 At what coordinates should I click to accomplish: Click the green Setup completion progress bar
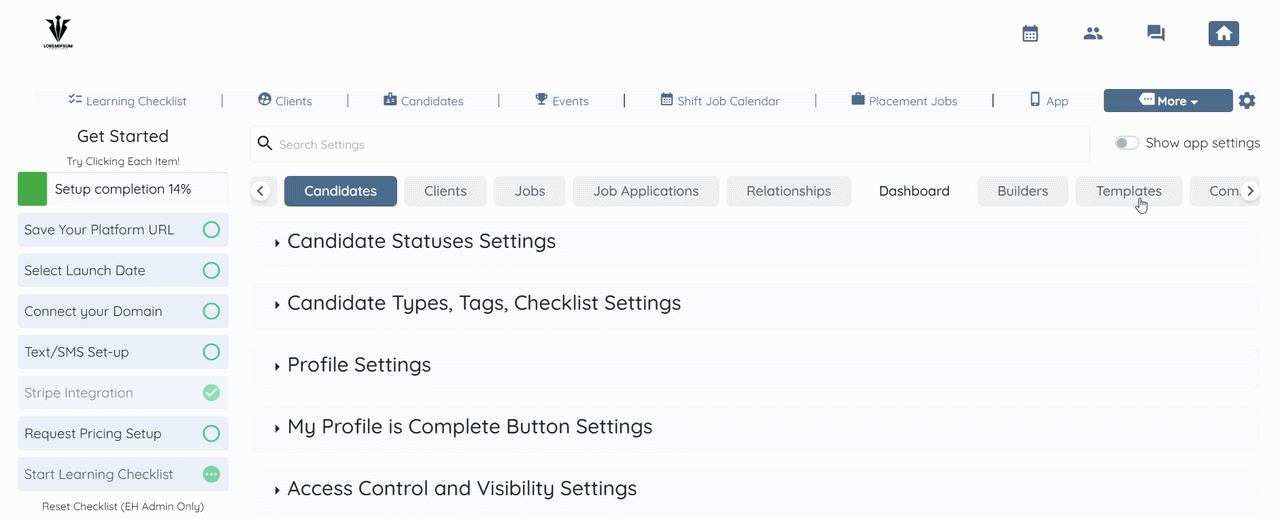[x=32, y=189]
